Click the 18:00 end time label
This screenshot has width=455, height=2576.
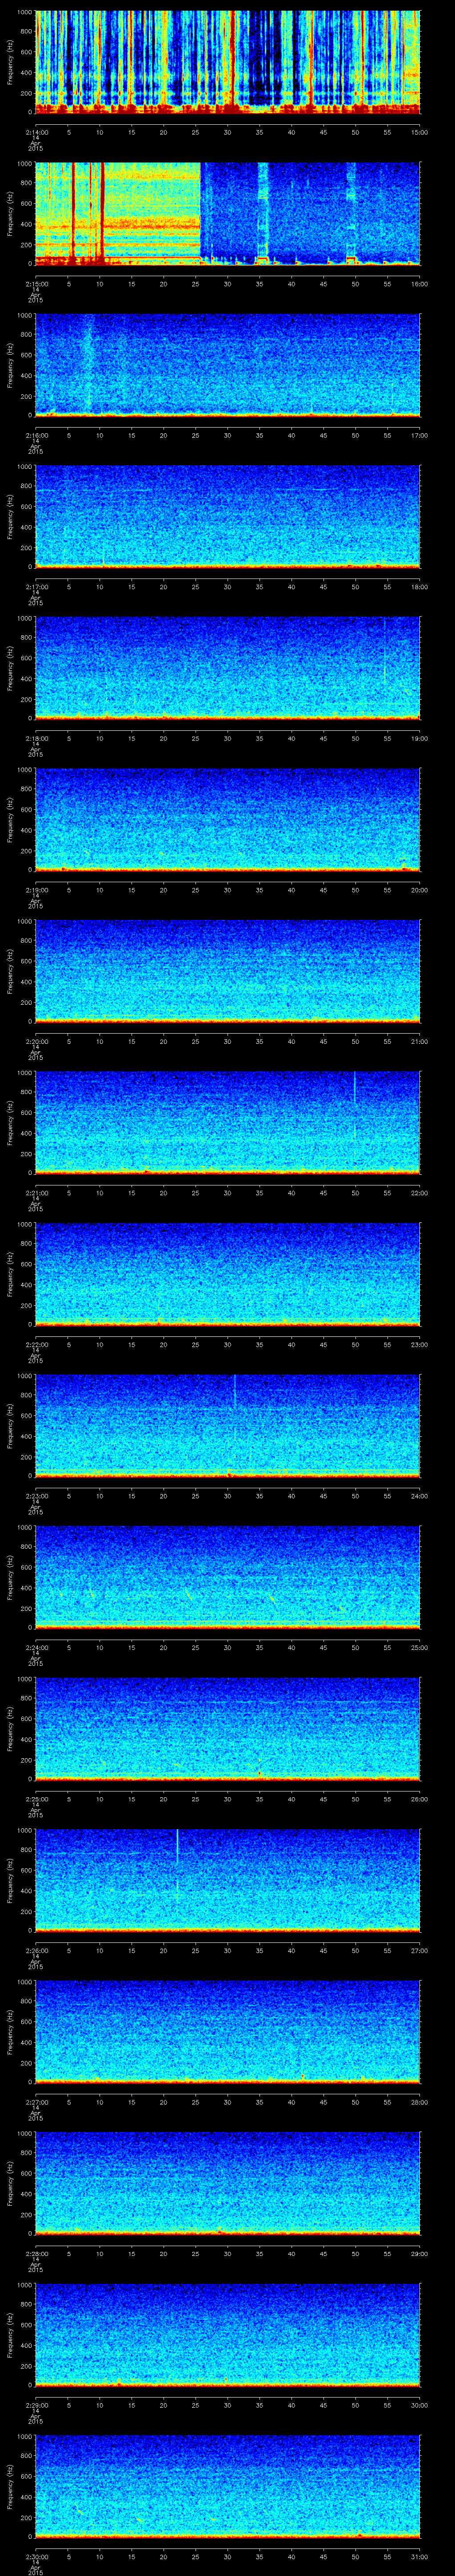coord(419,587)
